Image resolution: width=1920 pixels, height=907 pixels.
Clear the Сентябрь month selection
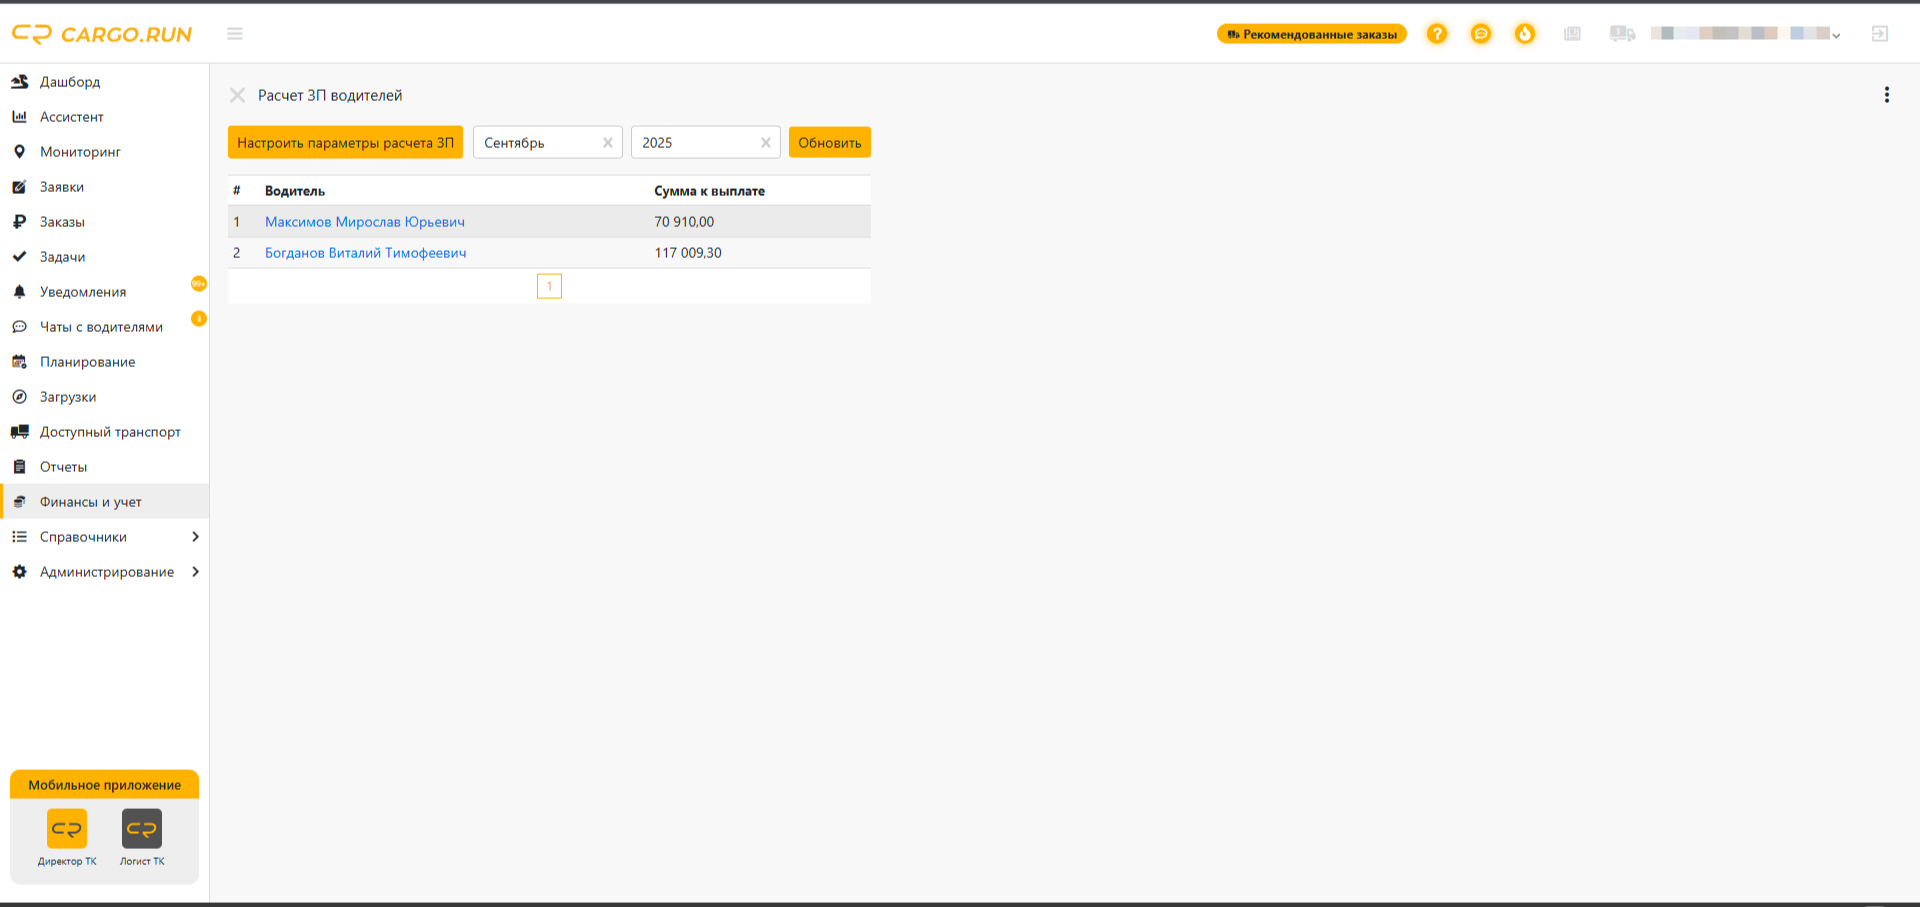point(607,143)
